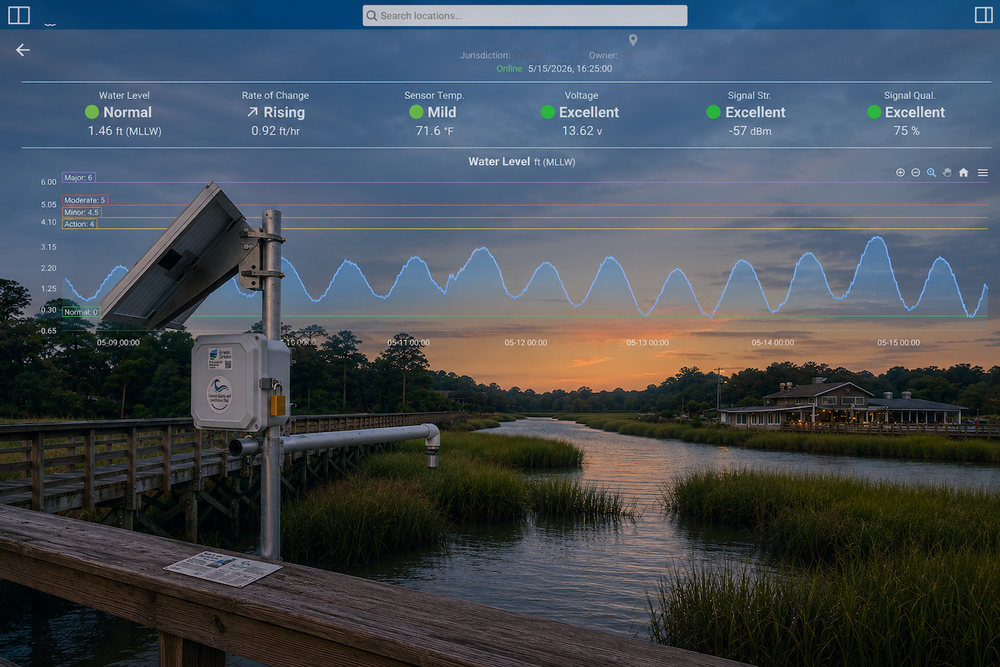Click the '05-09 00:00' x-axis label

[118, 343]
